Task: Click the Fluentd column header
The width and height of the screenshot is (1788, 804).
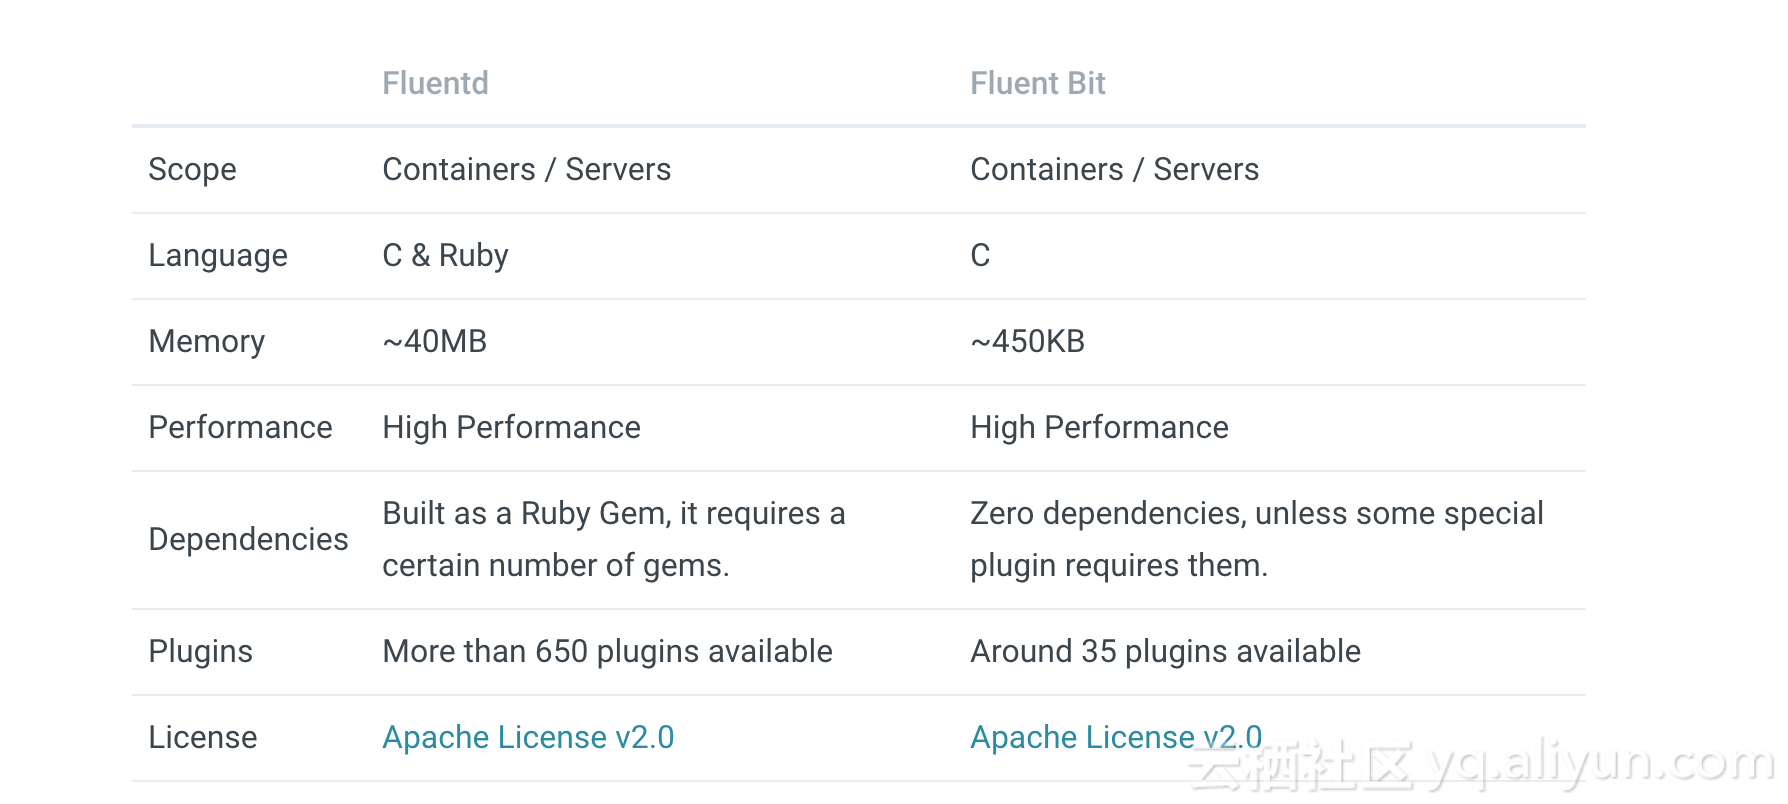Action: coord(435,83)
